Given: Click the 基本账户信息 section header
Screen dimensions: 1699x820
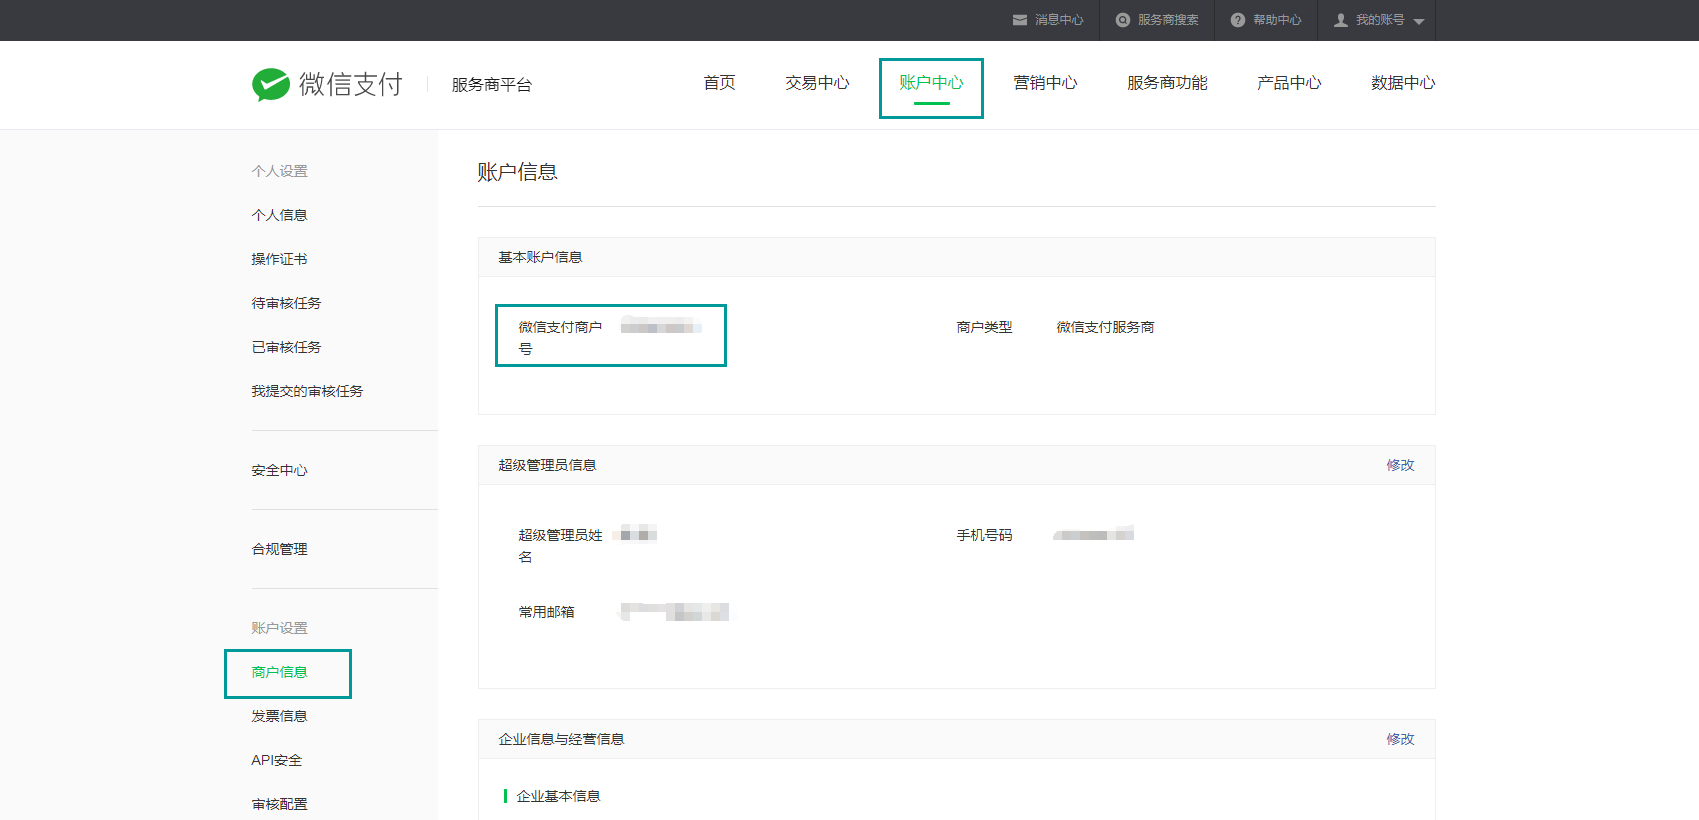Looking at the screenshot, I should point(540,257).
